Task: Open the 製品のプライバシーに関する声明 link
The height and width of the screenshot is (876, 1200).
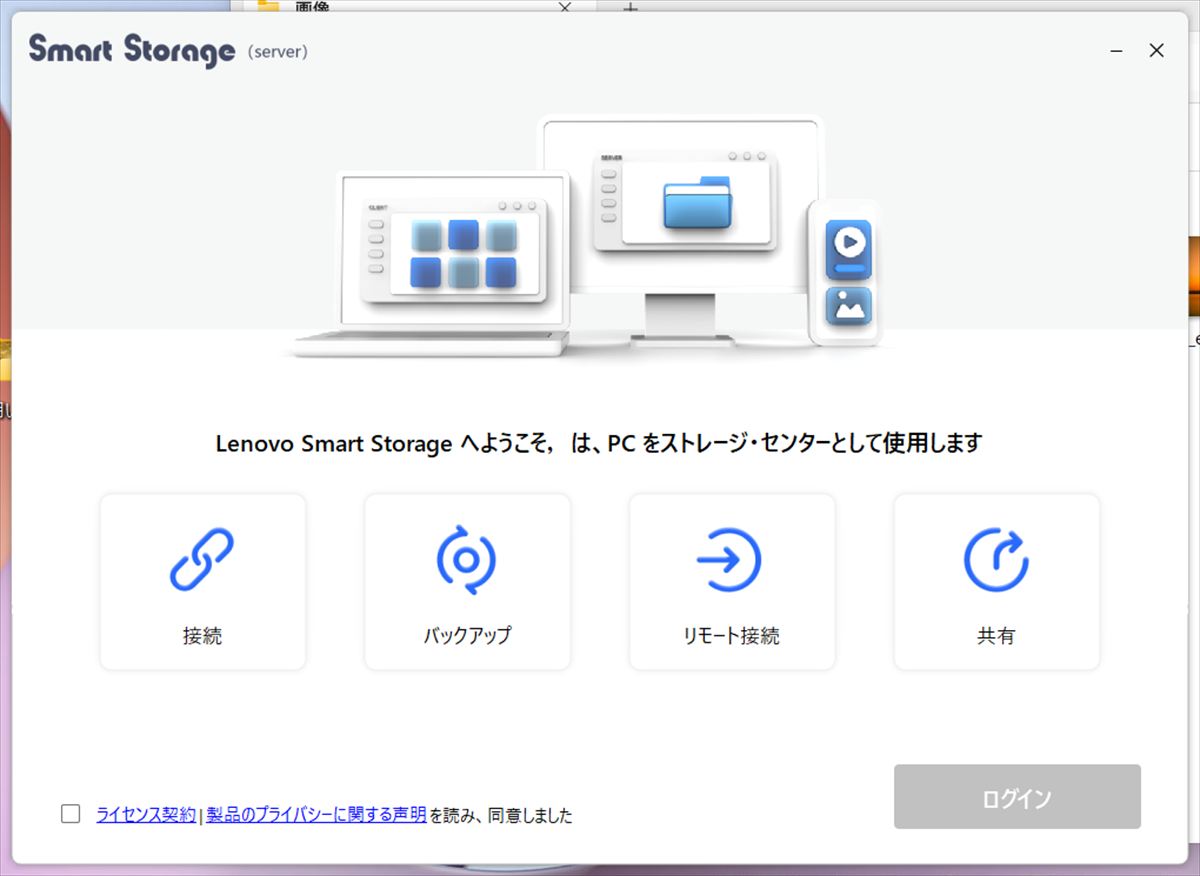Action: (x=316, y=815)
